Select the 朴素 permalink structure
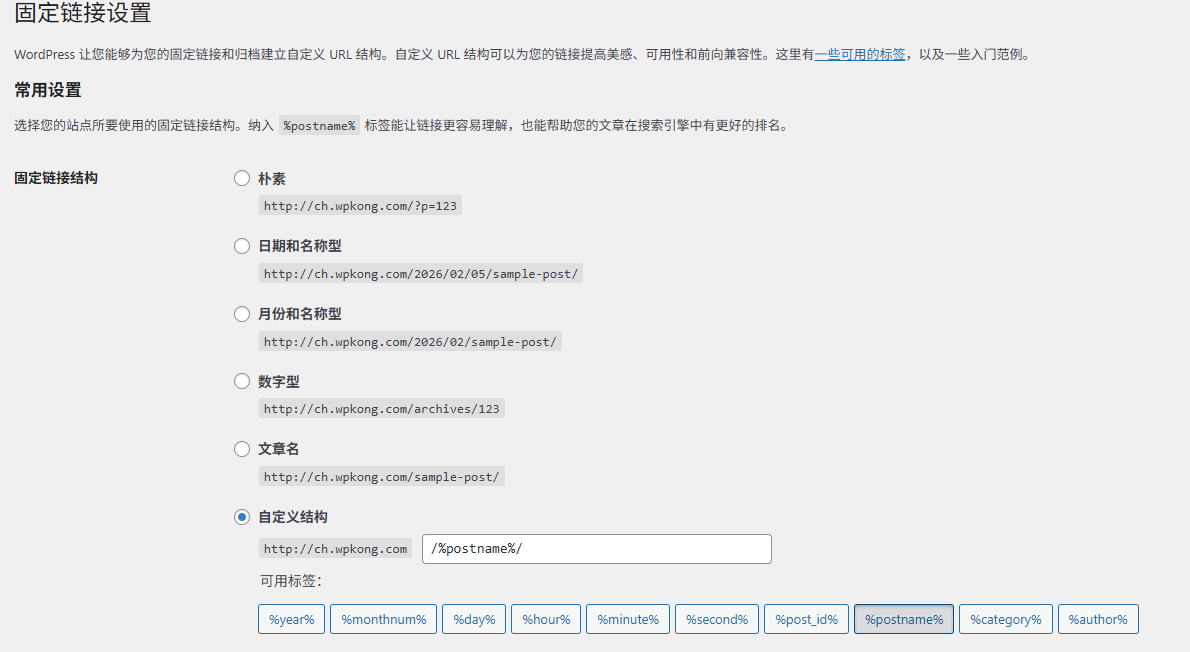Screen dimensions: 1190x652 [x=241, y=178]
